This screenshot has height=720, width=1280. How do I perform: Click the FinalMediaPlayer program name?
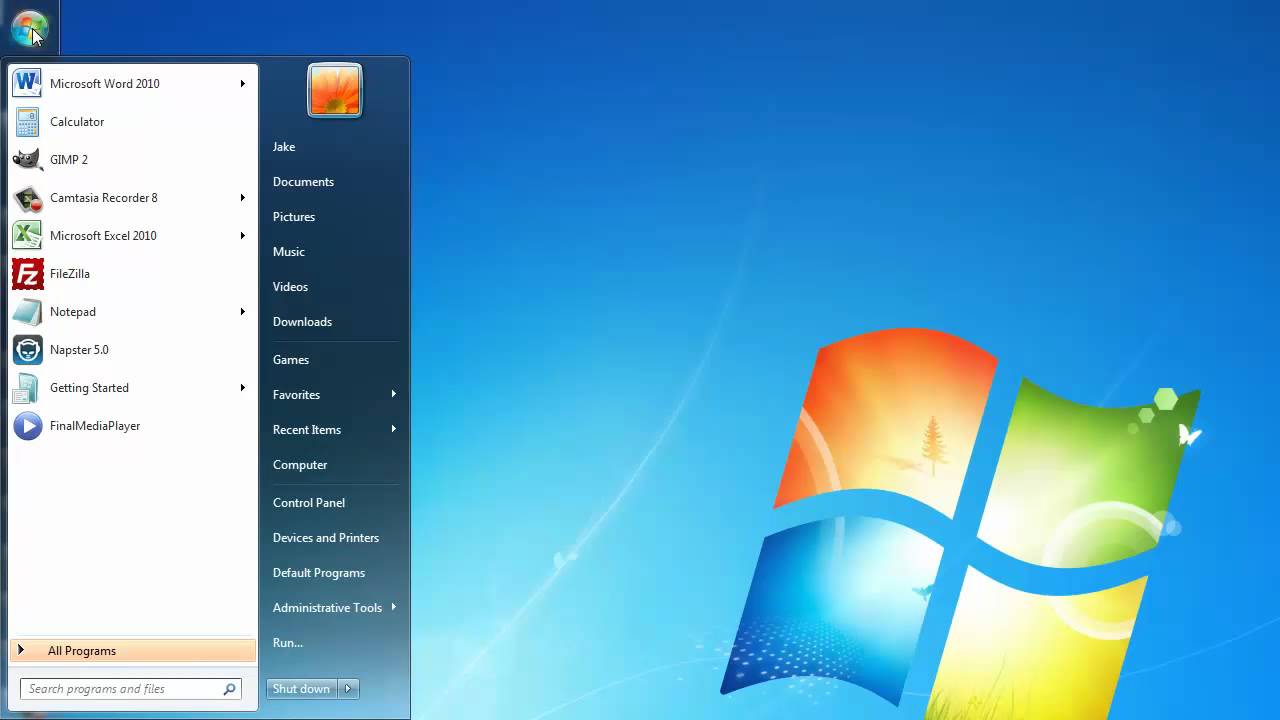95,426
